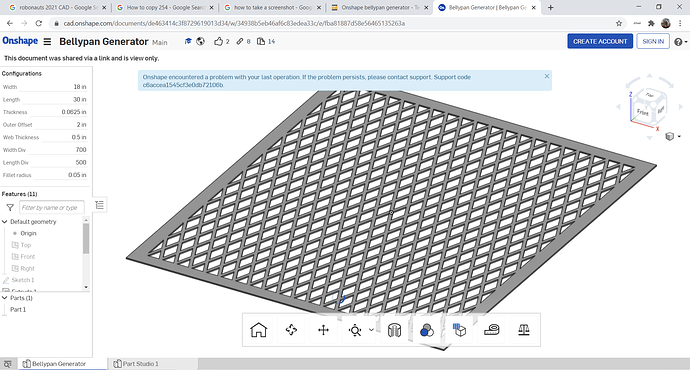Select Part 1 in the parts list

(18, 309)
